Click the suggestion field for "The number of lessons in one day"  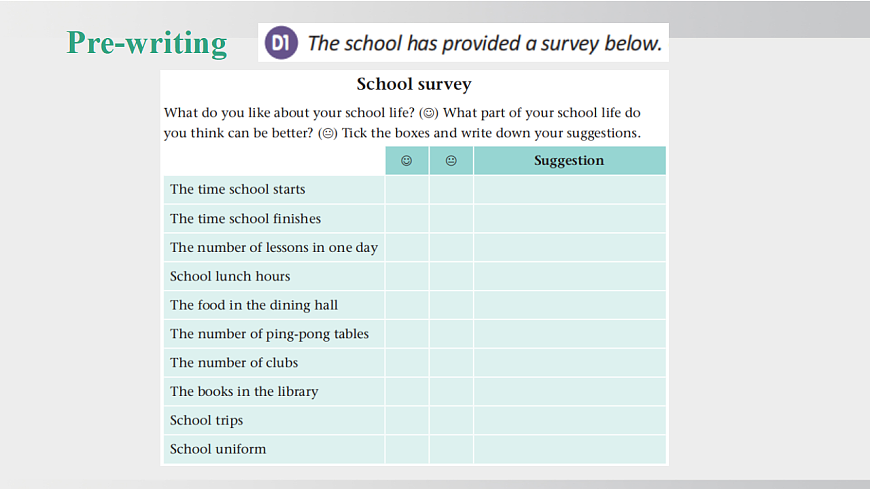coord(569,247)
